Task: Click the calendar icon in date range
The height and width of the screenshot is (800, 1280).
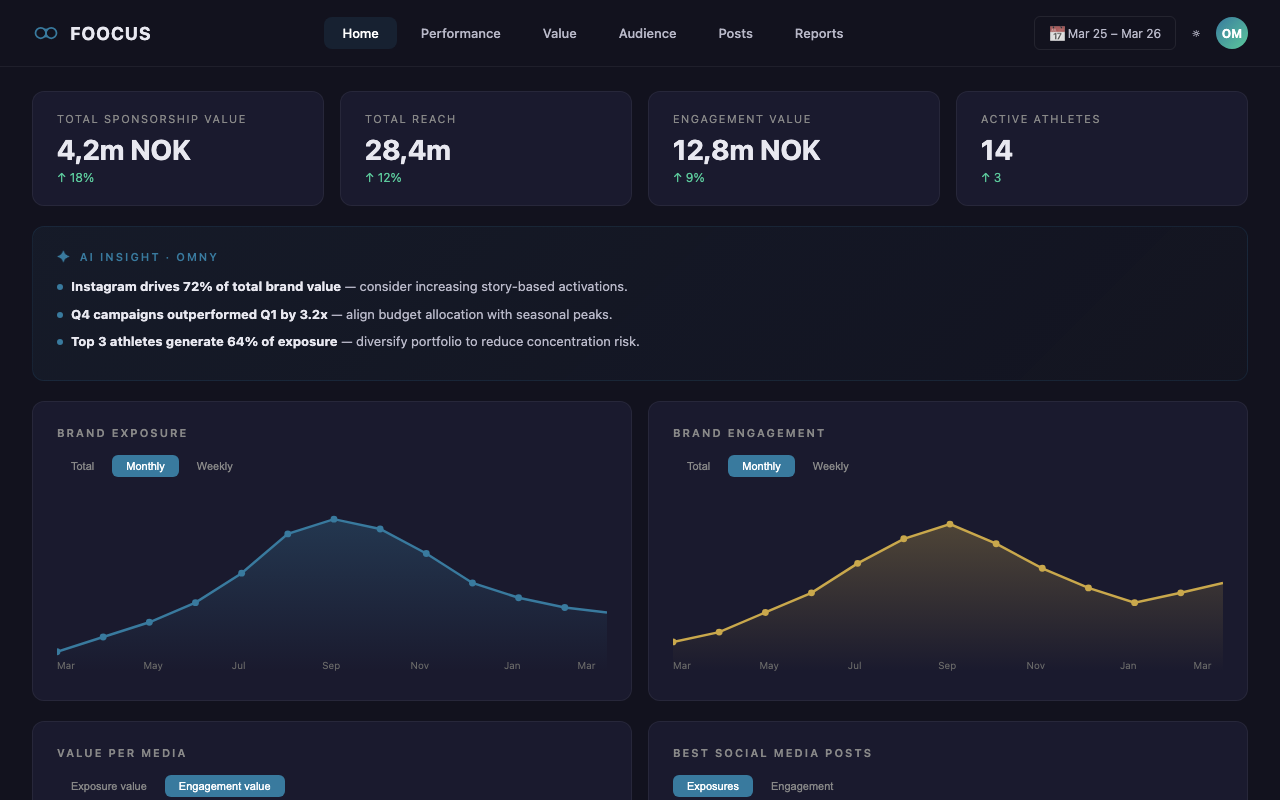Action: pyautogui.click(x=1056, y=33)
